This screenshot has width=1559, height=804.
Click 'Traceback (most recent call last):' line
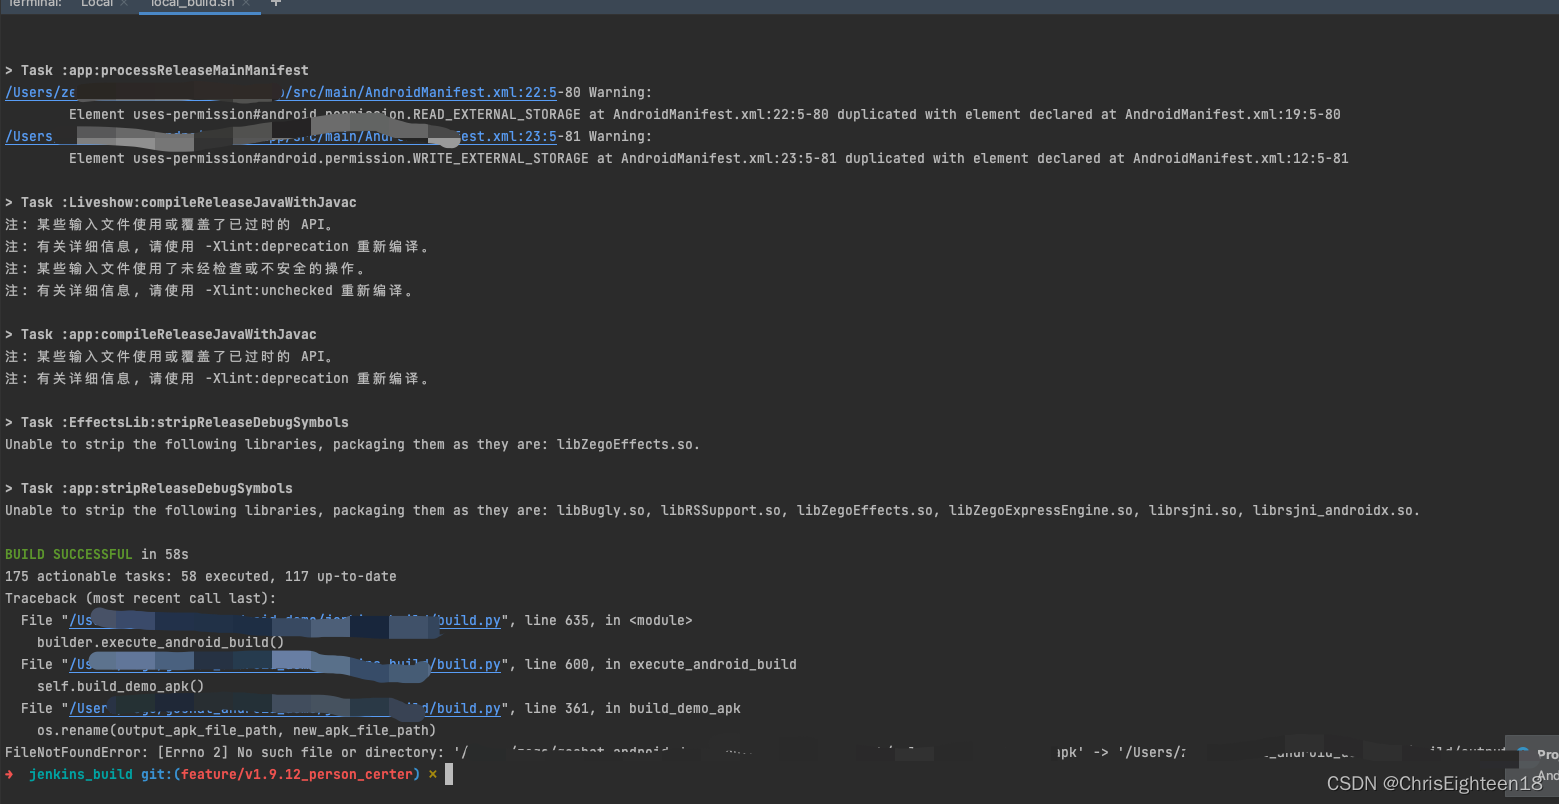pos(141,598)
